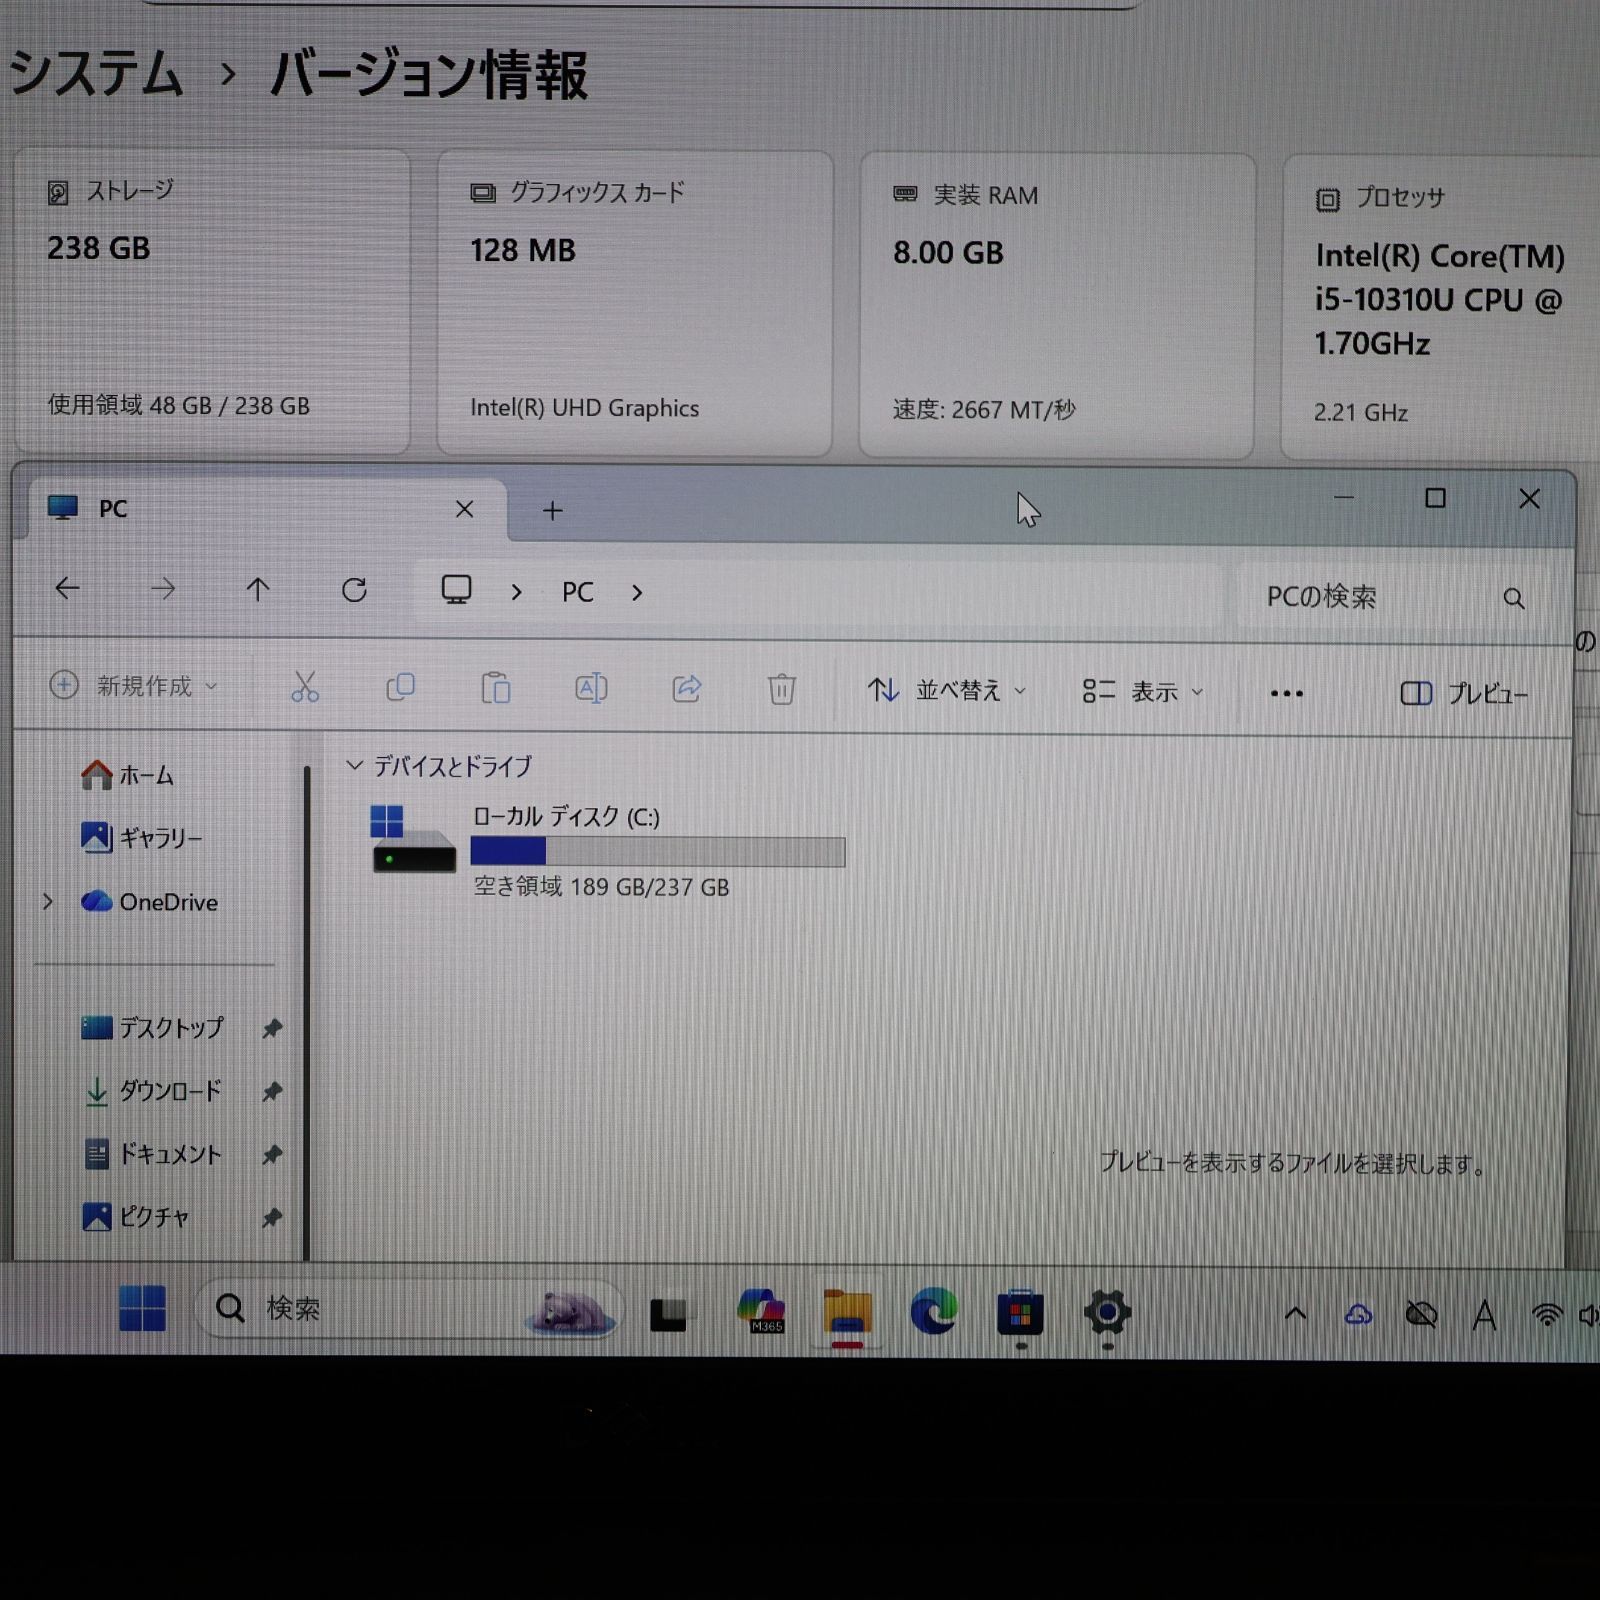
Task: Navigate to ホーム in the sidebar
Action: tap(145, 774)
